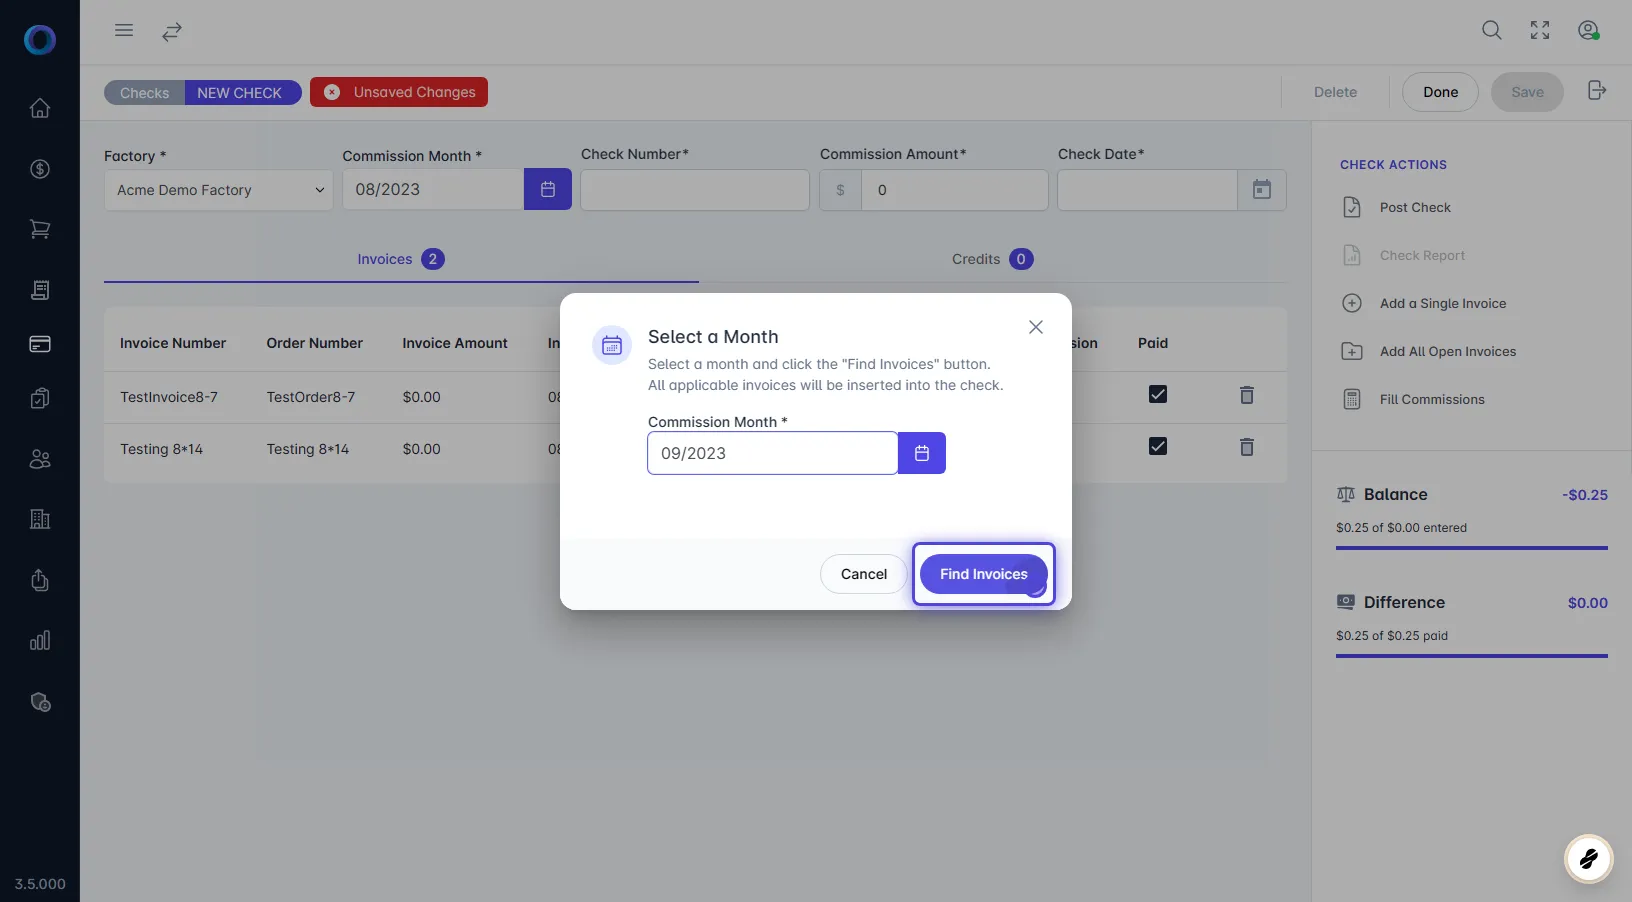Click Add a Single Invoice action
Image resolution: width=1632 pixels, height=902 pixels.
(1442, 303)
